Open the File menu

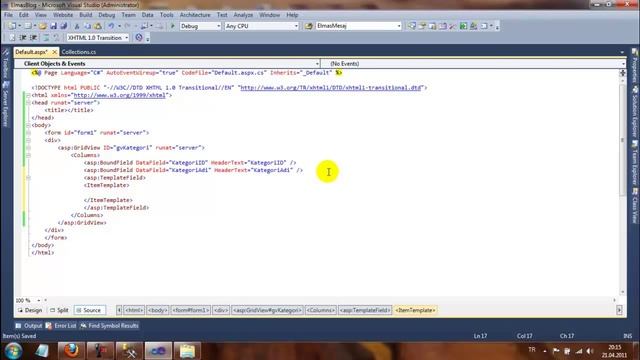click(x=8, y=15)
